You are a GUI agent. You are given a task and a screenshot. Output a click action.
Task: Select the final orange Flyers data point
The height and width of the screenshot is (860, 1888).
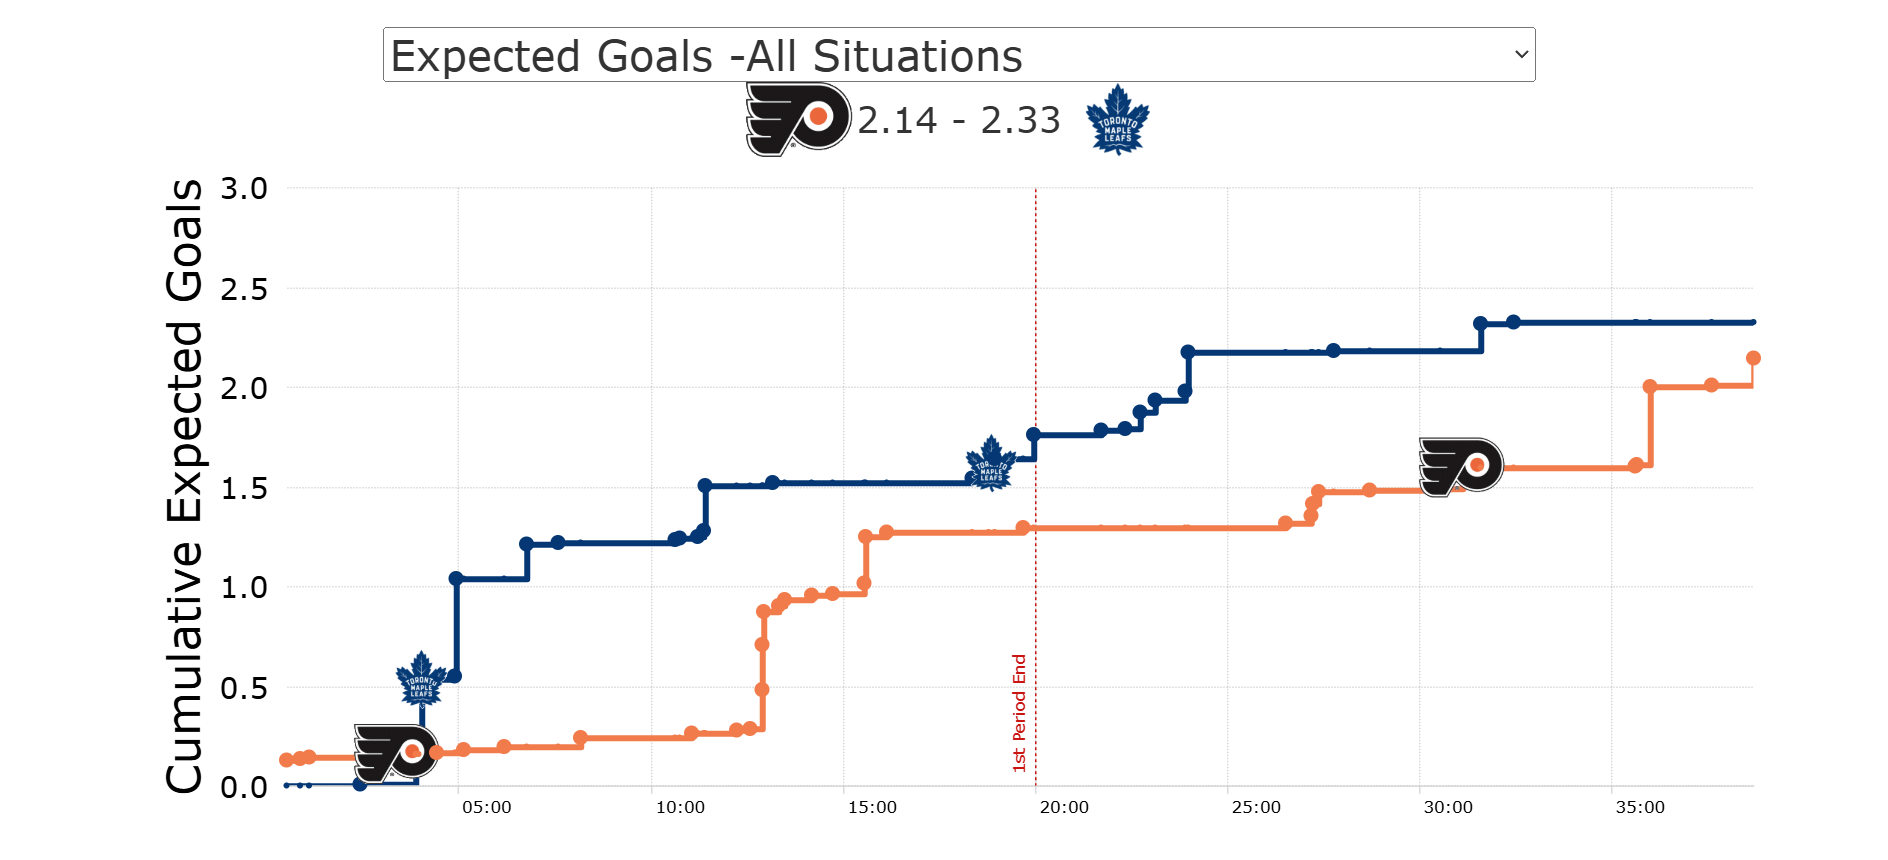(x=1752, y=358)
